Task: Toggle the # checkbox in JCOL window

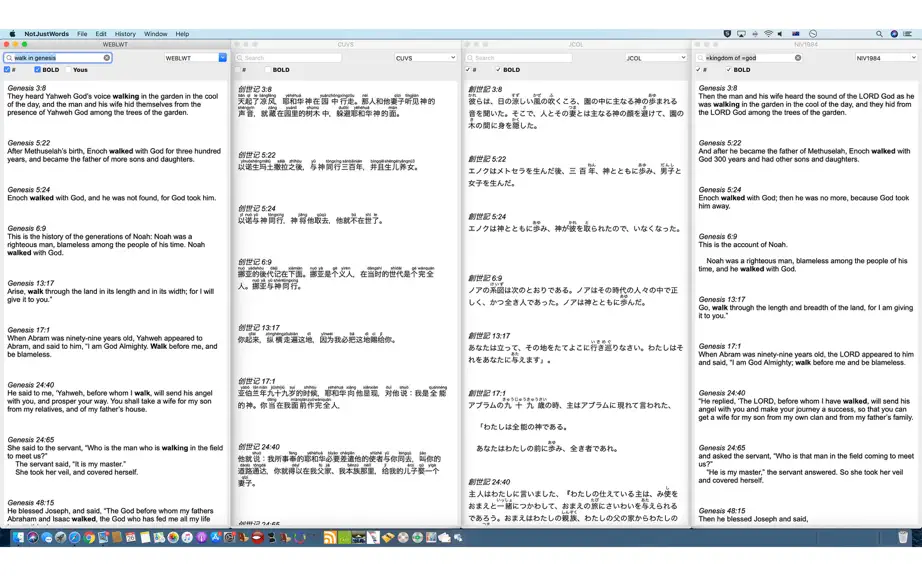Action: [468, 69]
